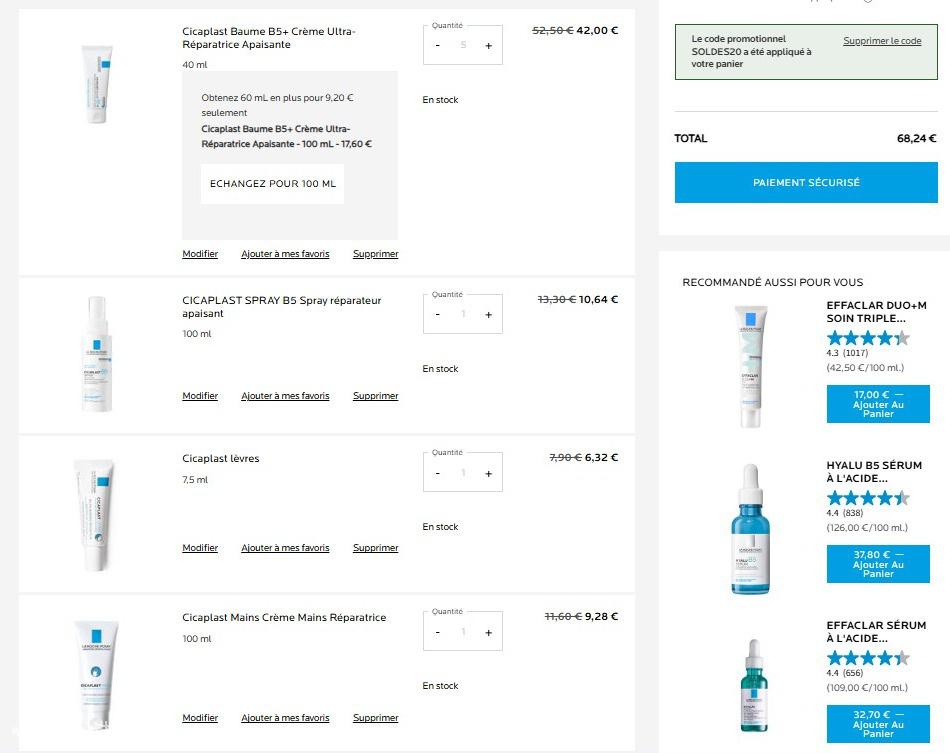Proceed with Paiement sécurisé button
The height and width of the screenshot is (753, 950).
(806, 183)
